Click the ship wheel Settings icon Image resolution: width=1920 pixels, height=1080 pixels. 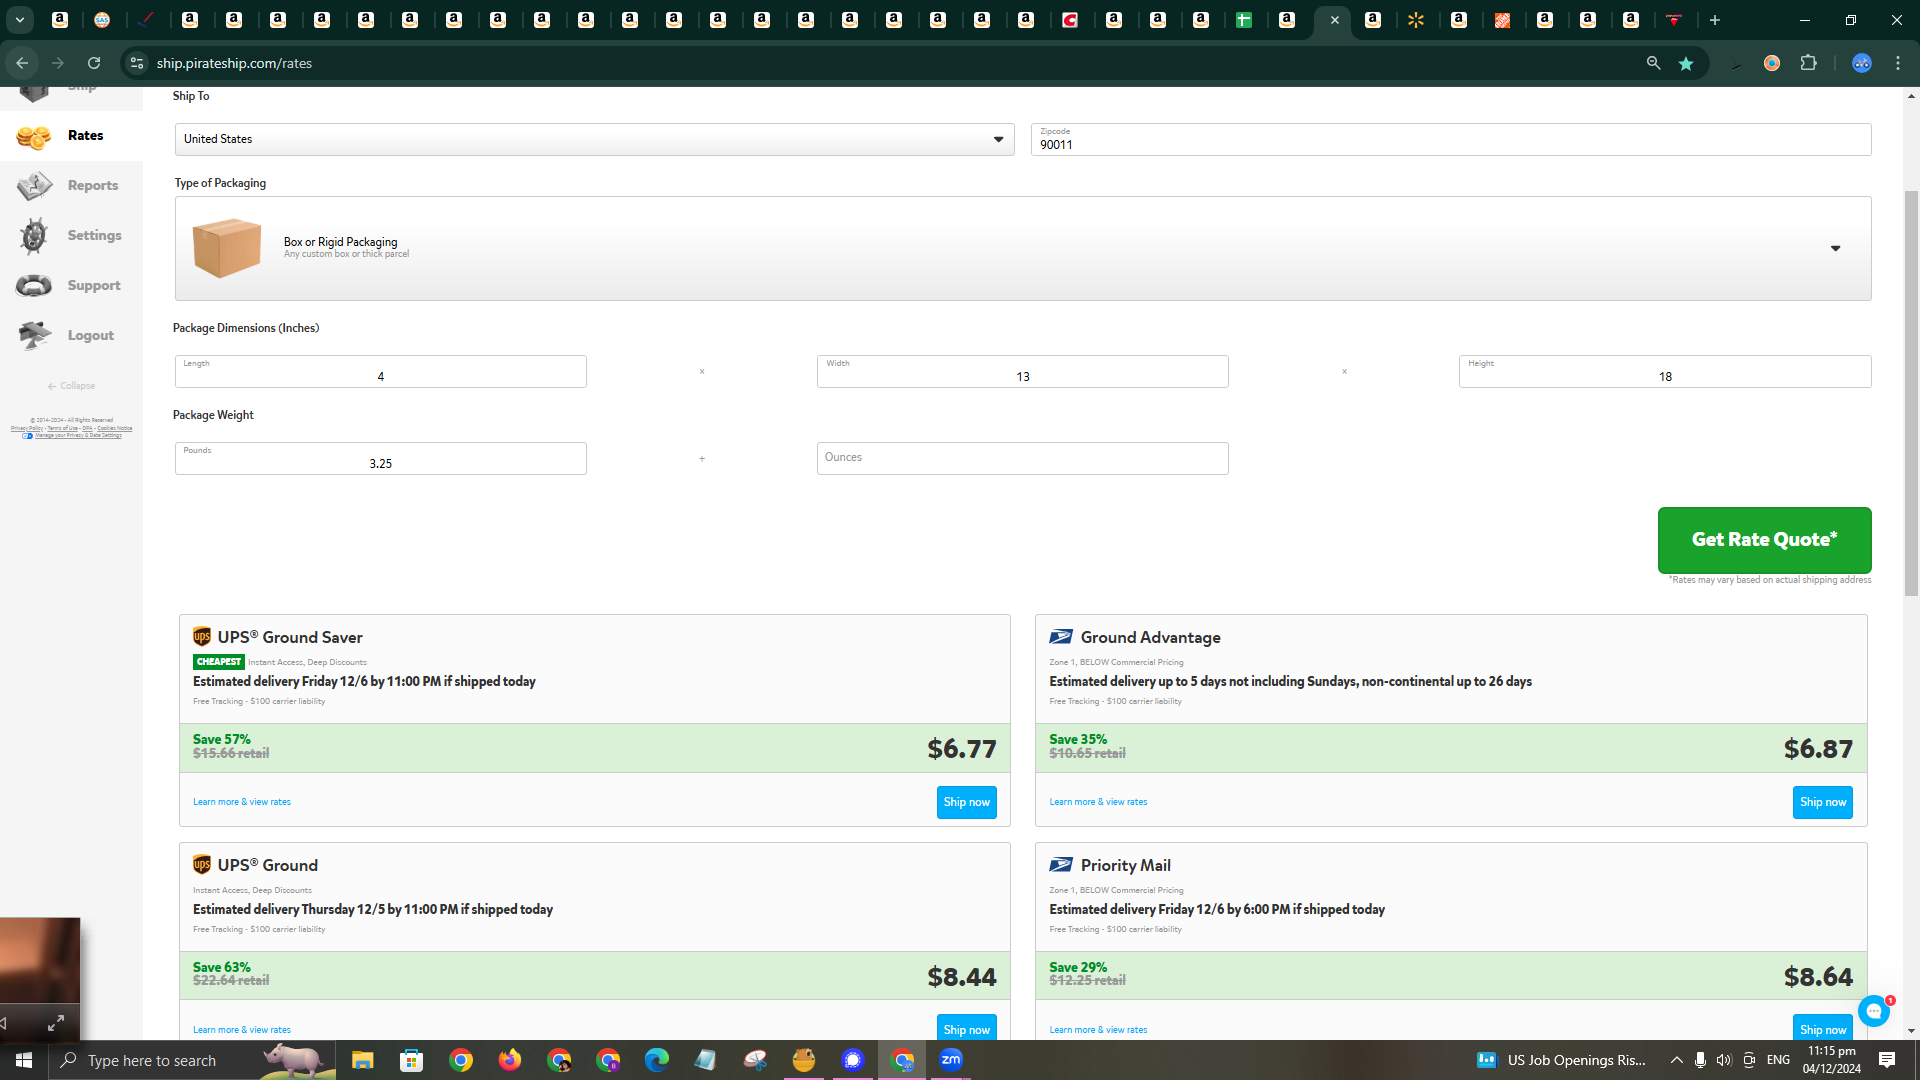[x=33, y=236]
